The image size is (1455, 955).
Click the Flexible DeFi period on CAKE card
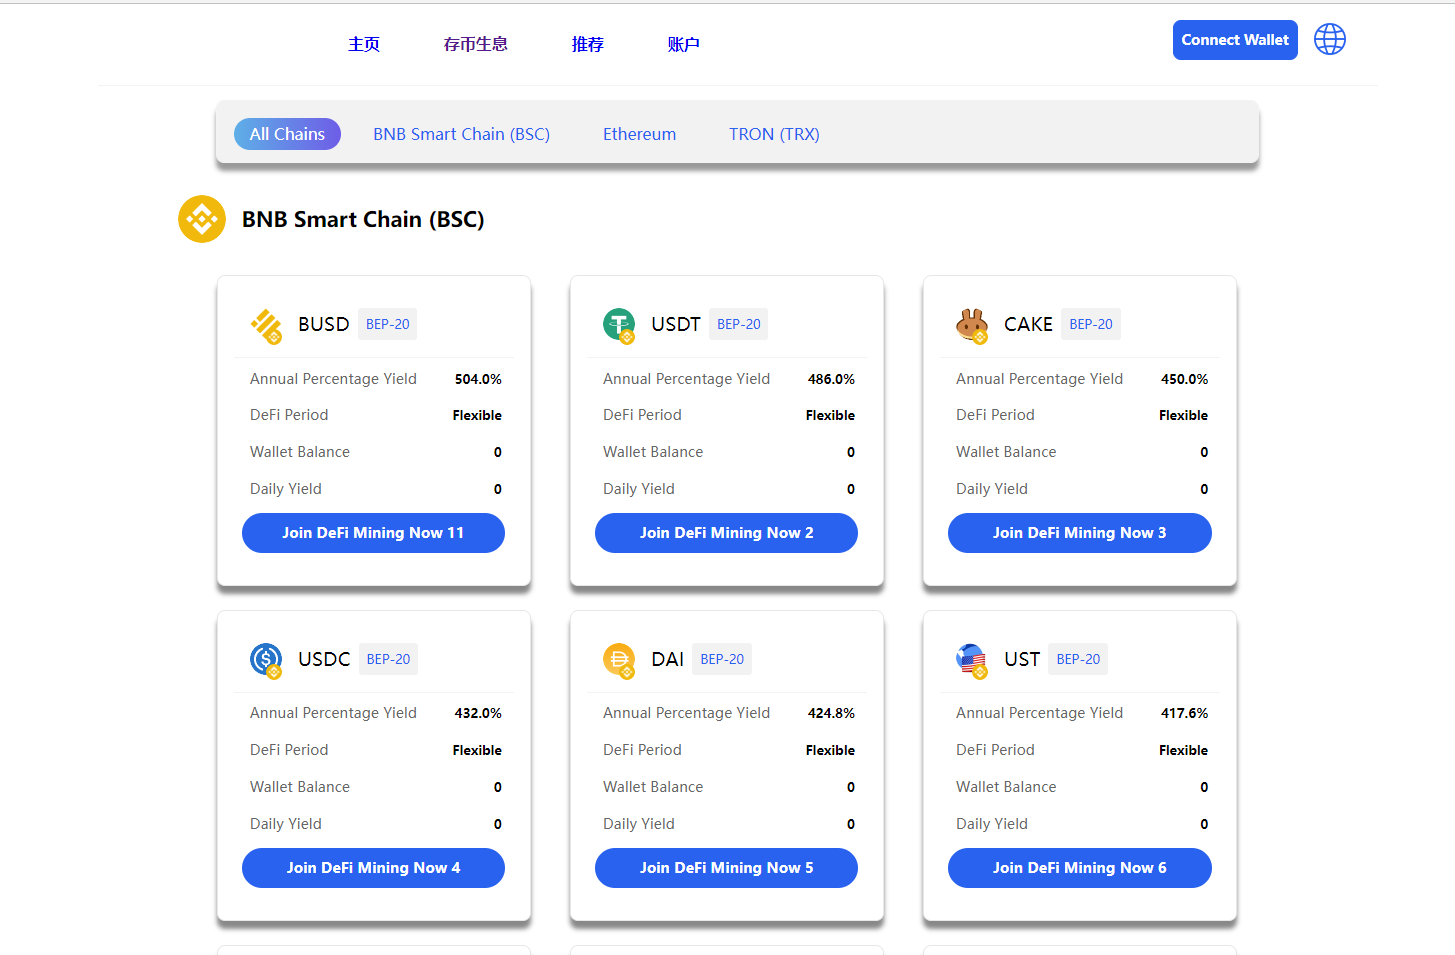coord(1183,415)
